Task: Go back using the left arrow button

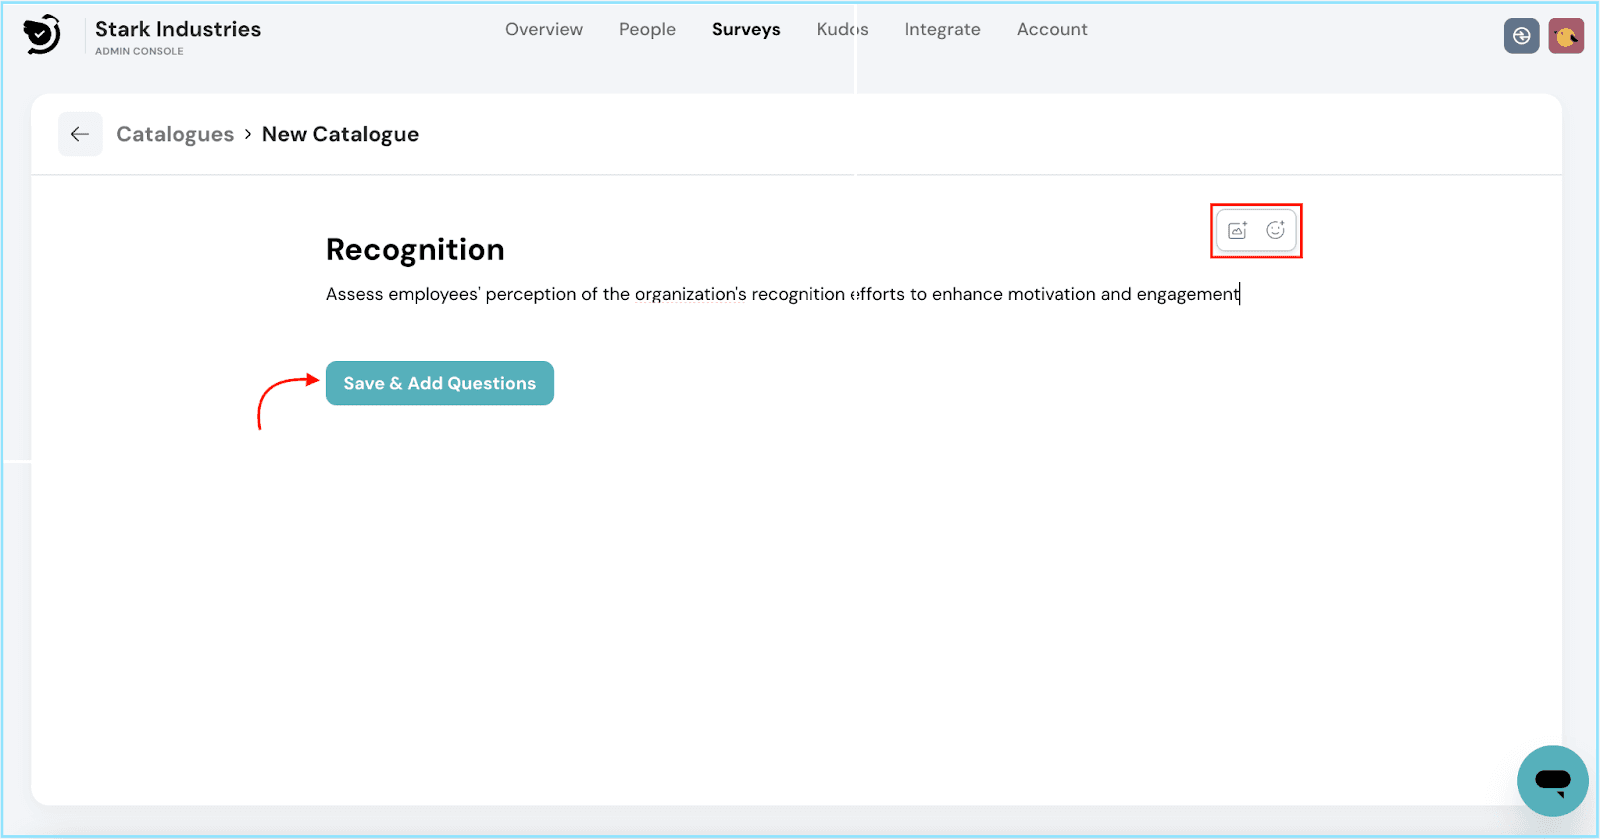Action: click(80, 134)
